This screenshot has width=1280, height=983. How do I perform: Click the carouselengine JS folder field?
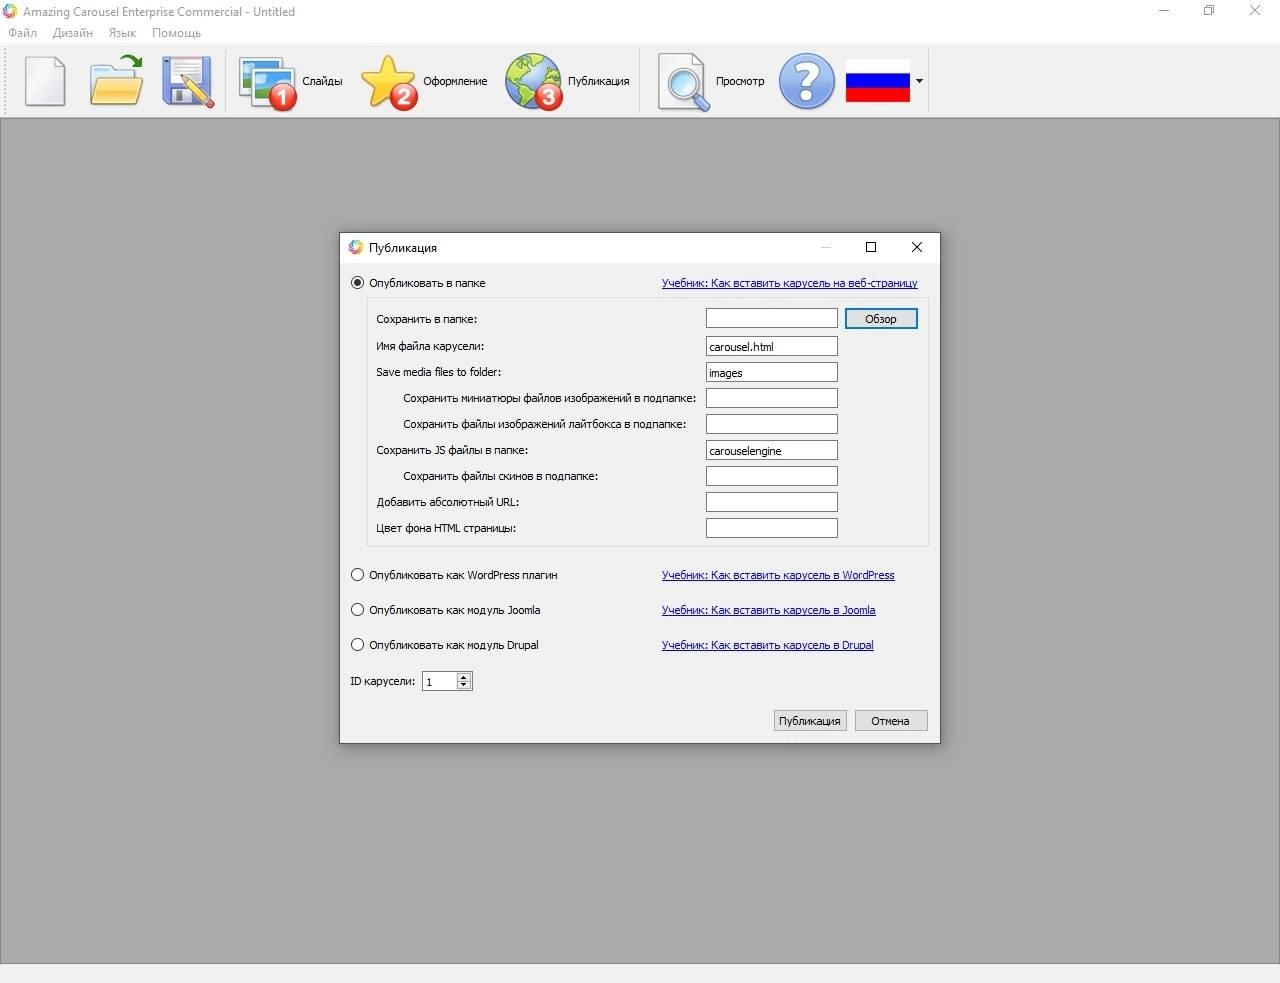[772, 450]
